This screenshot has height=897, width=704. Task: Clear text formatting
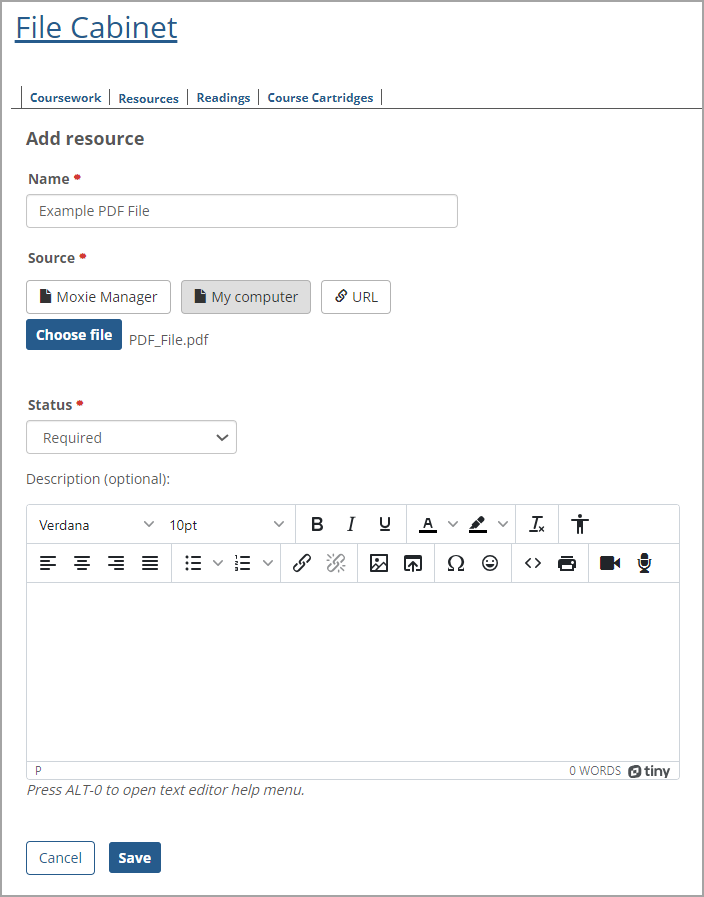click(537, 523)
